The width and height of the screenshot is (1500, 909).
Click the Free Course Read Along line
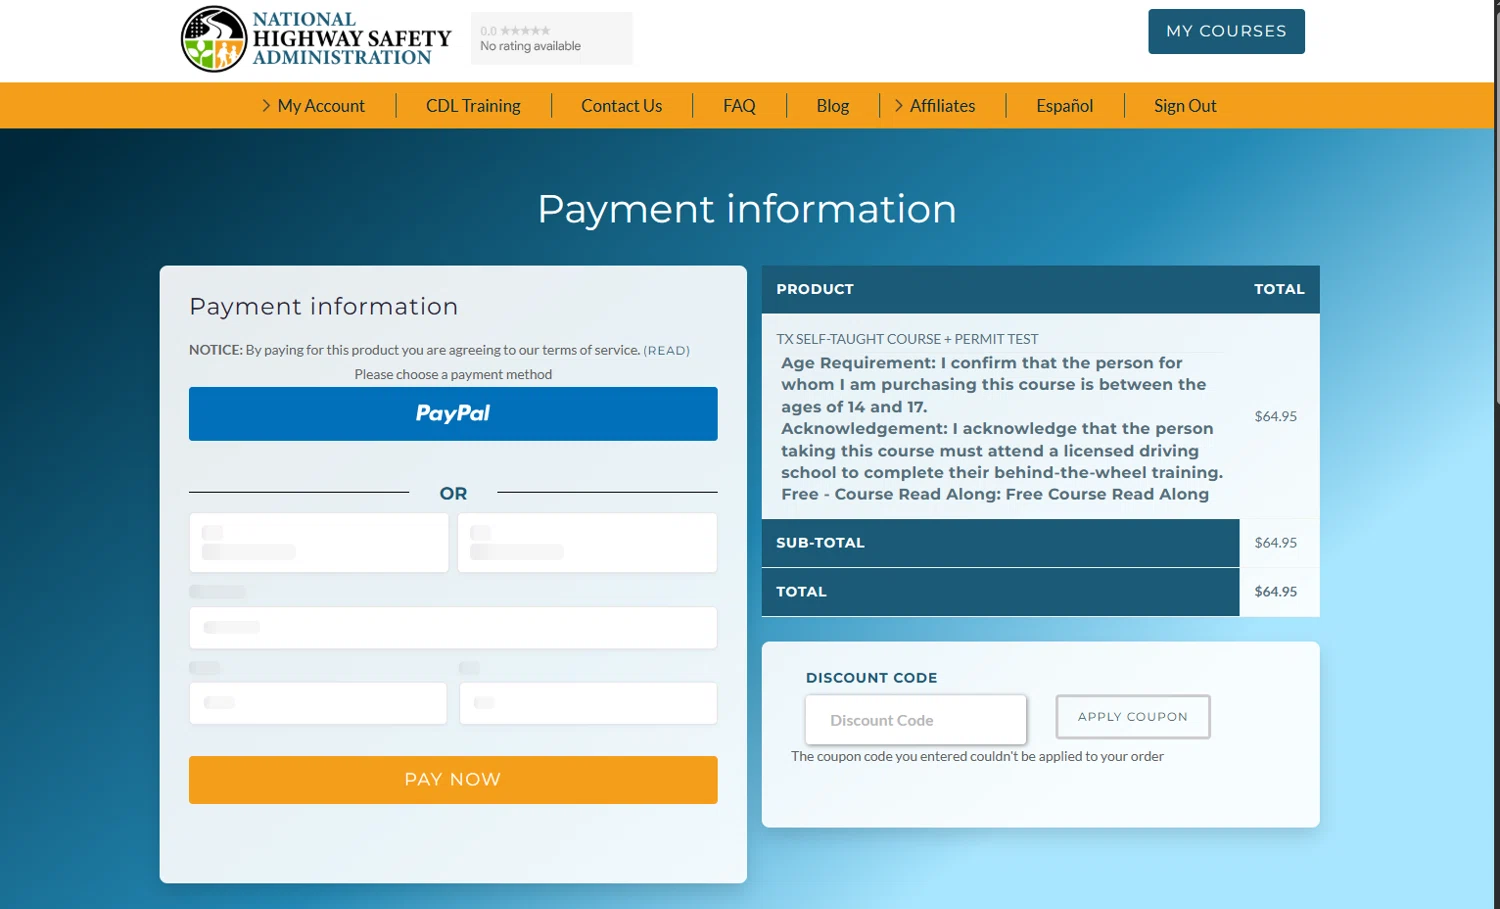pyautogui.click(x=995, y=494)
